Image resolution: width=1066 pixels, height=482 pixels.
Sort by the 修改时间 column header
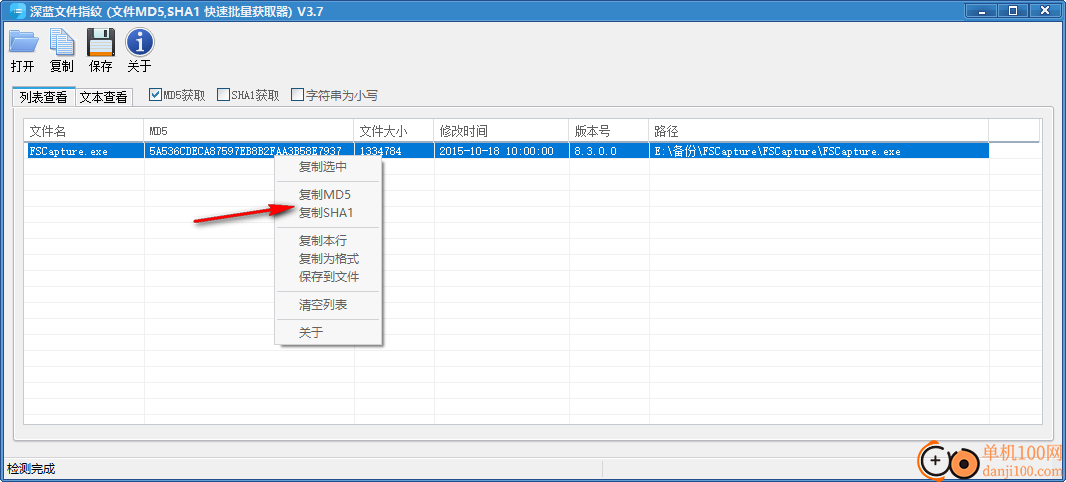502,131
